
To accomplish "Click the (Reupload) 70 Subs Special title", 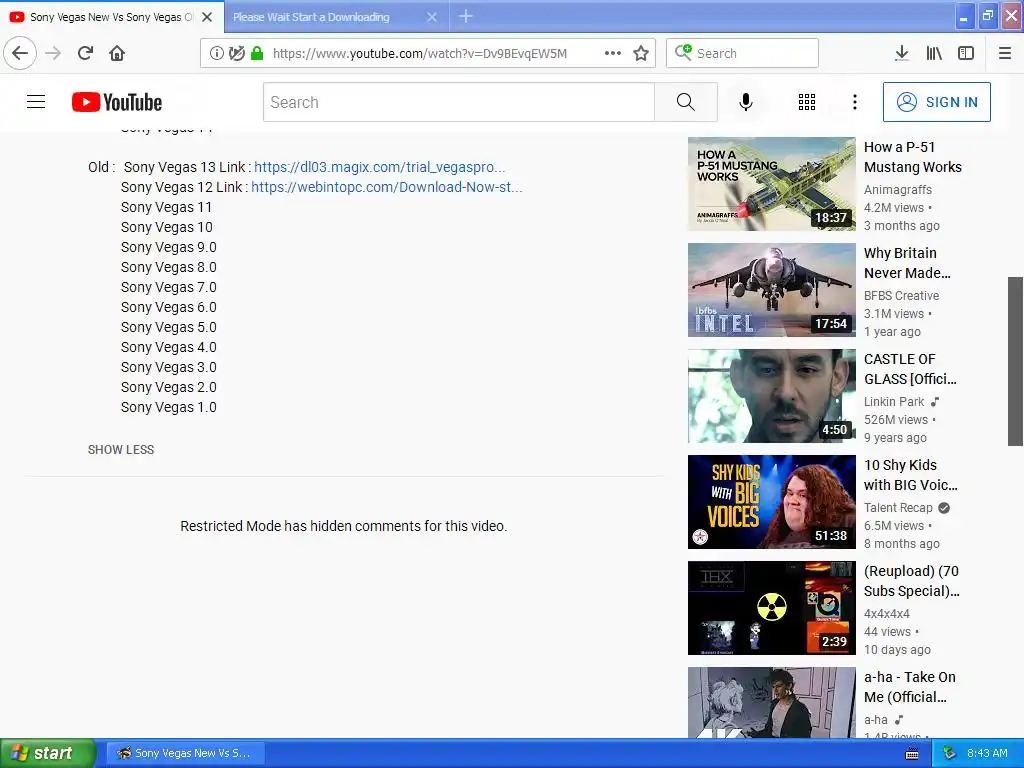I will (912, 581).
